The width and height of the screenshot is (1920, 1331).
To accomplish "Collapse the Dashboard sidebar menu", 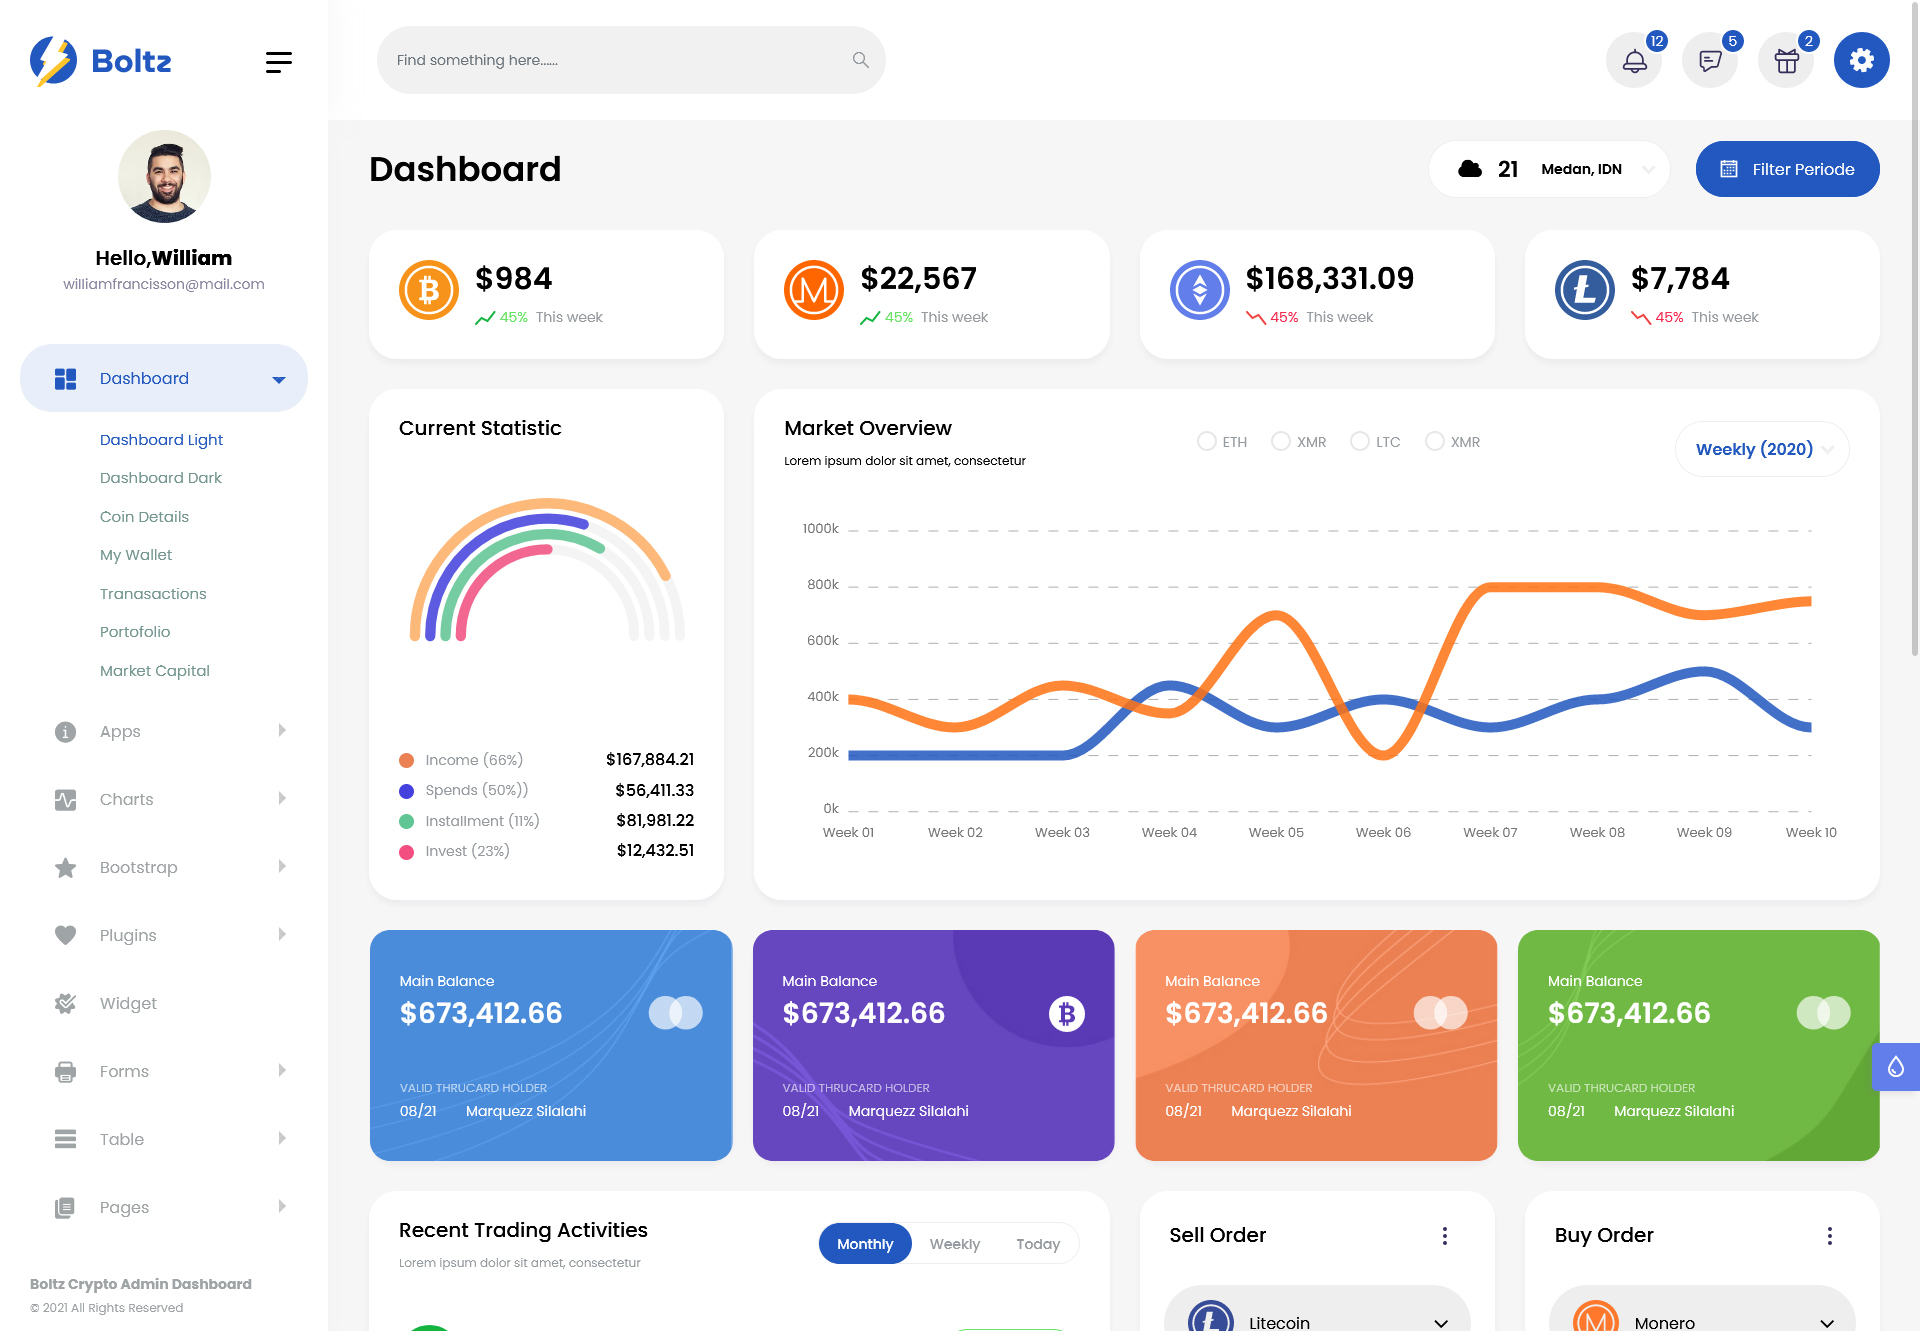I will 164,378.
